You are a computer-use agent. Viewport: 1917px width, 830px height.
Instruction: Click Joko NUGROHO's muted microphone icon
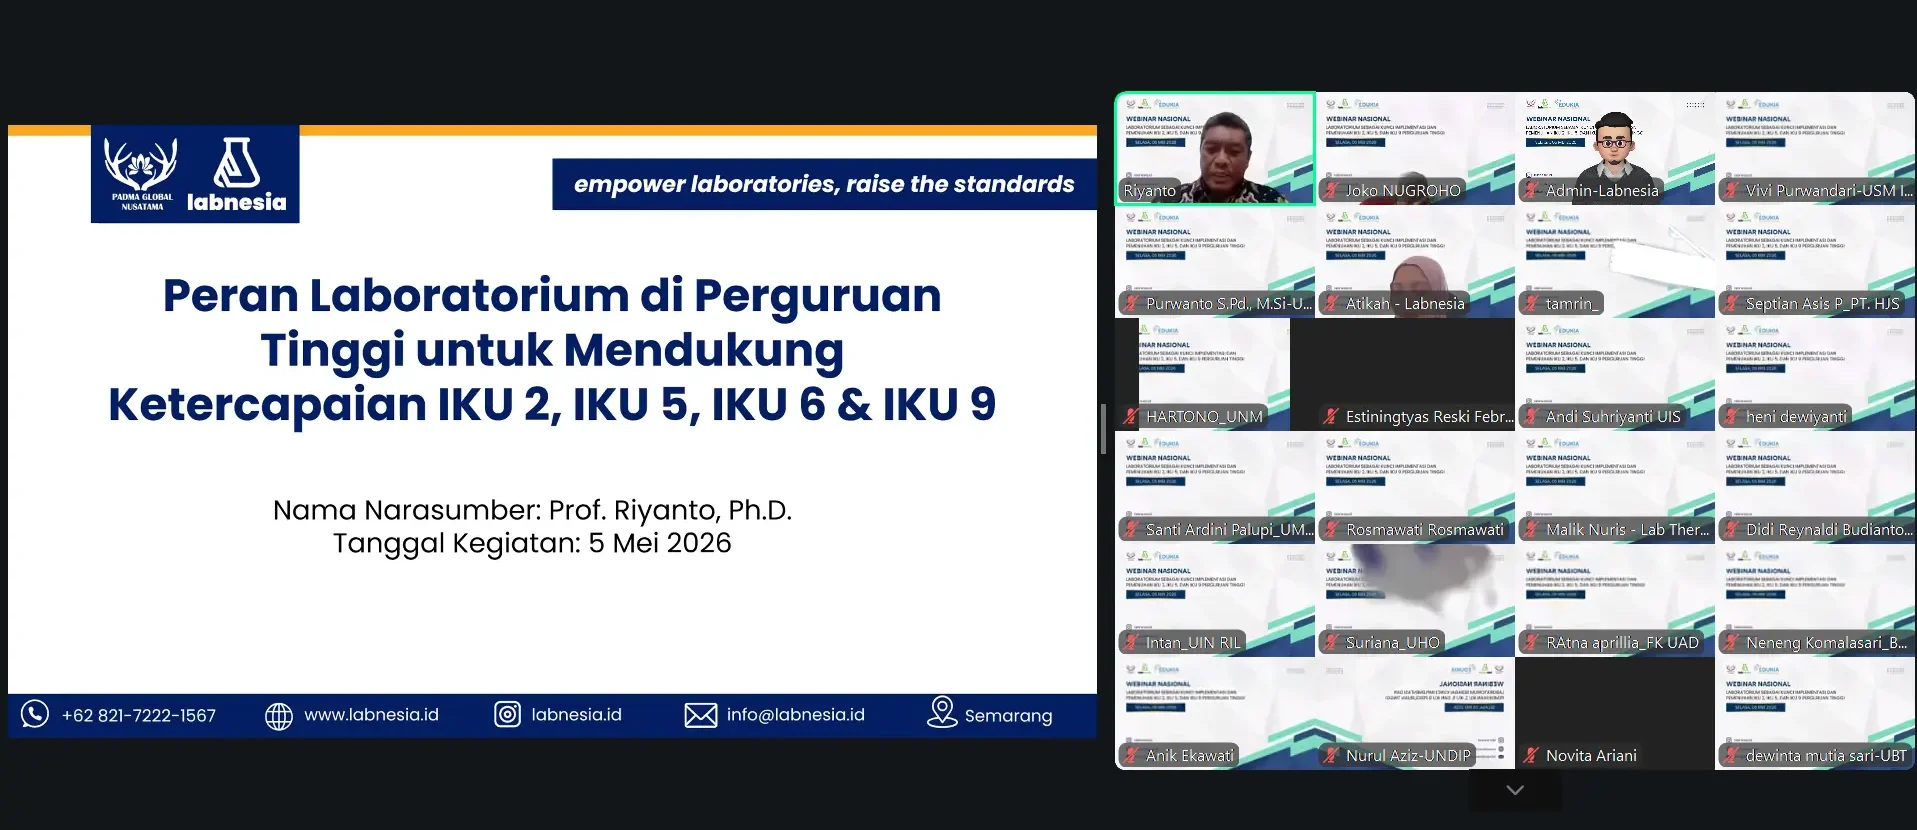point(1331,190)
